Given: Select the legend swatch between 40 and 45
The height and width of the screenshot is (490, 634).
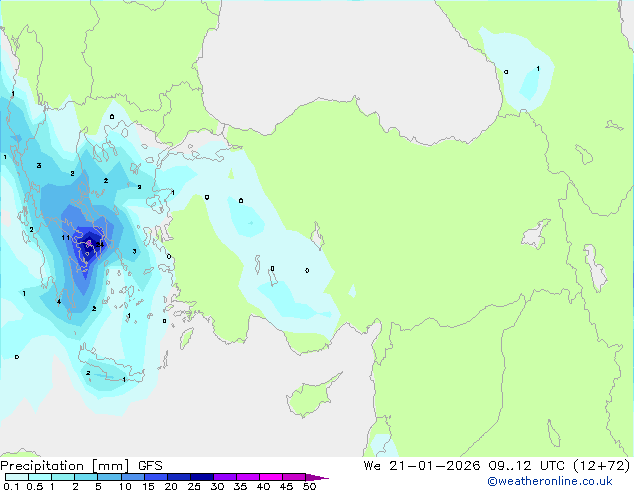Looking at the screenshot, I should pos(271,477).
